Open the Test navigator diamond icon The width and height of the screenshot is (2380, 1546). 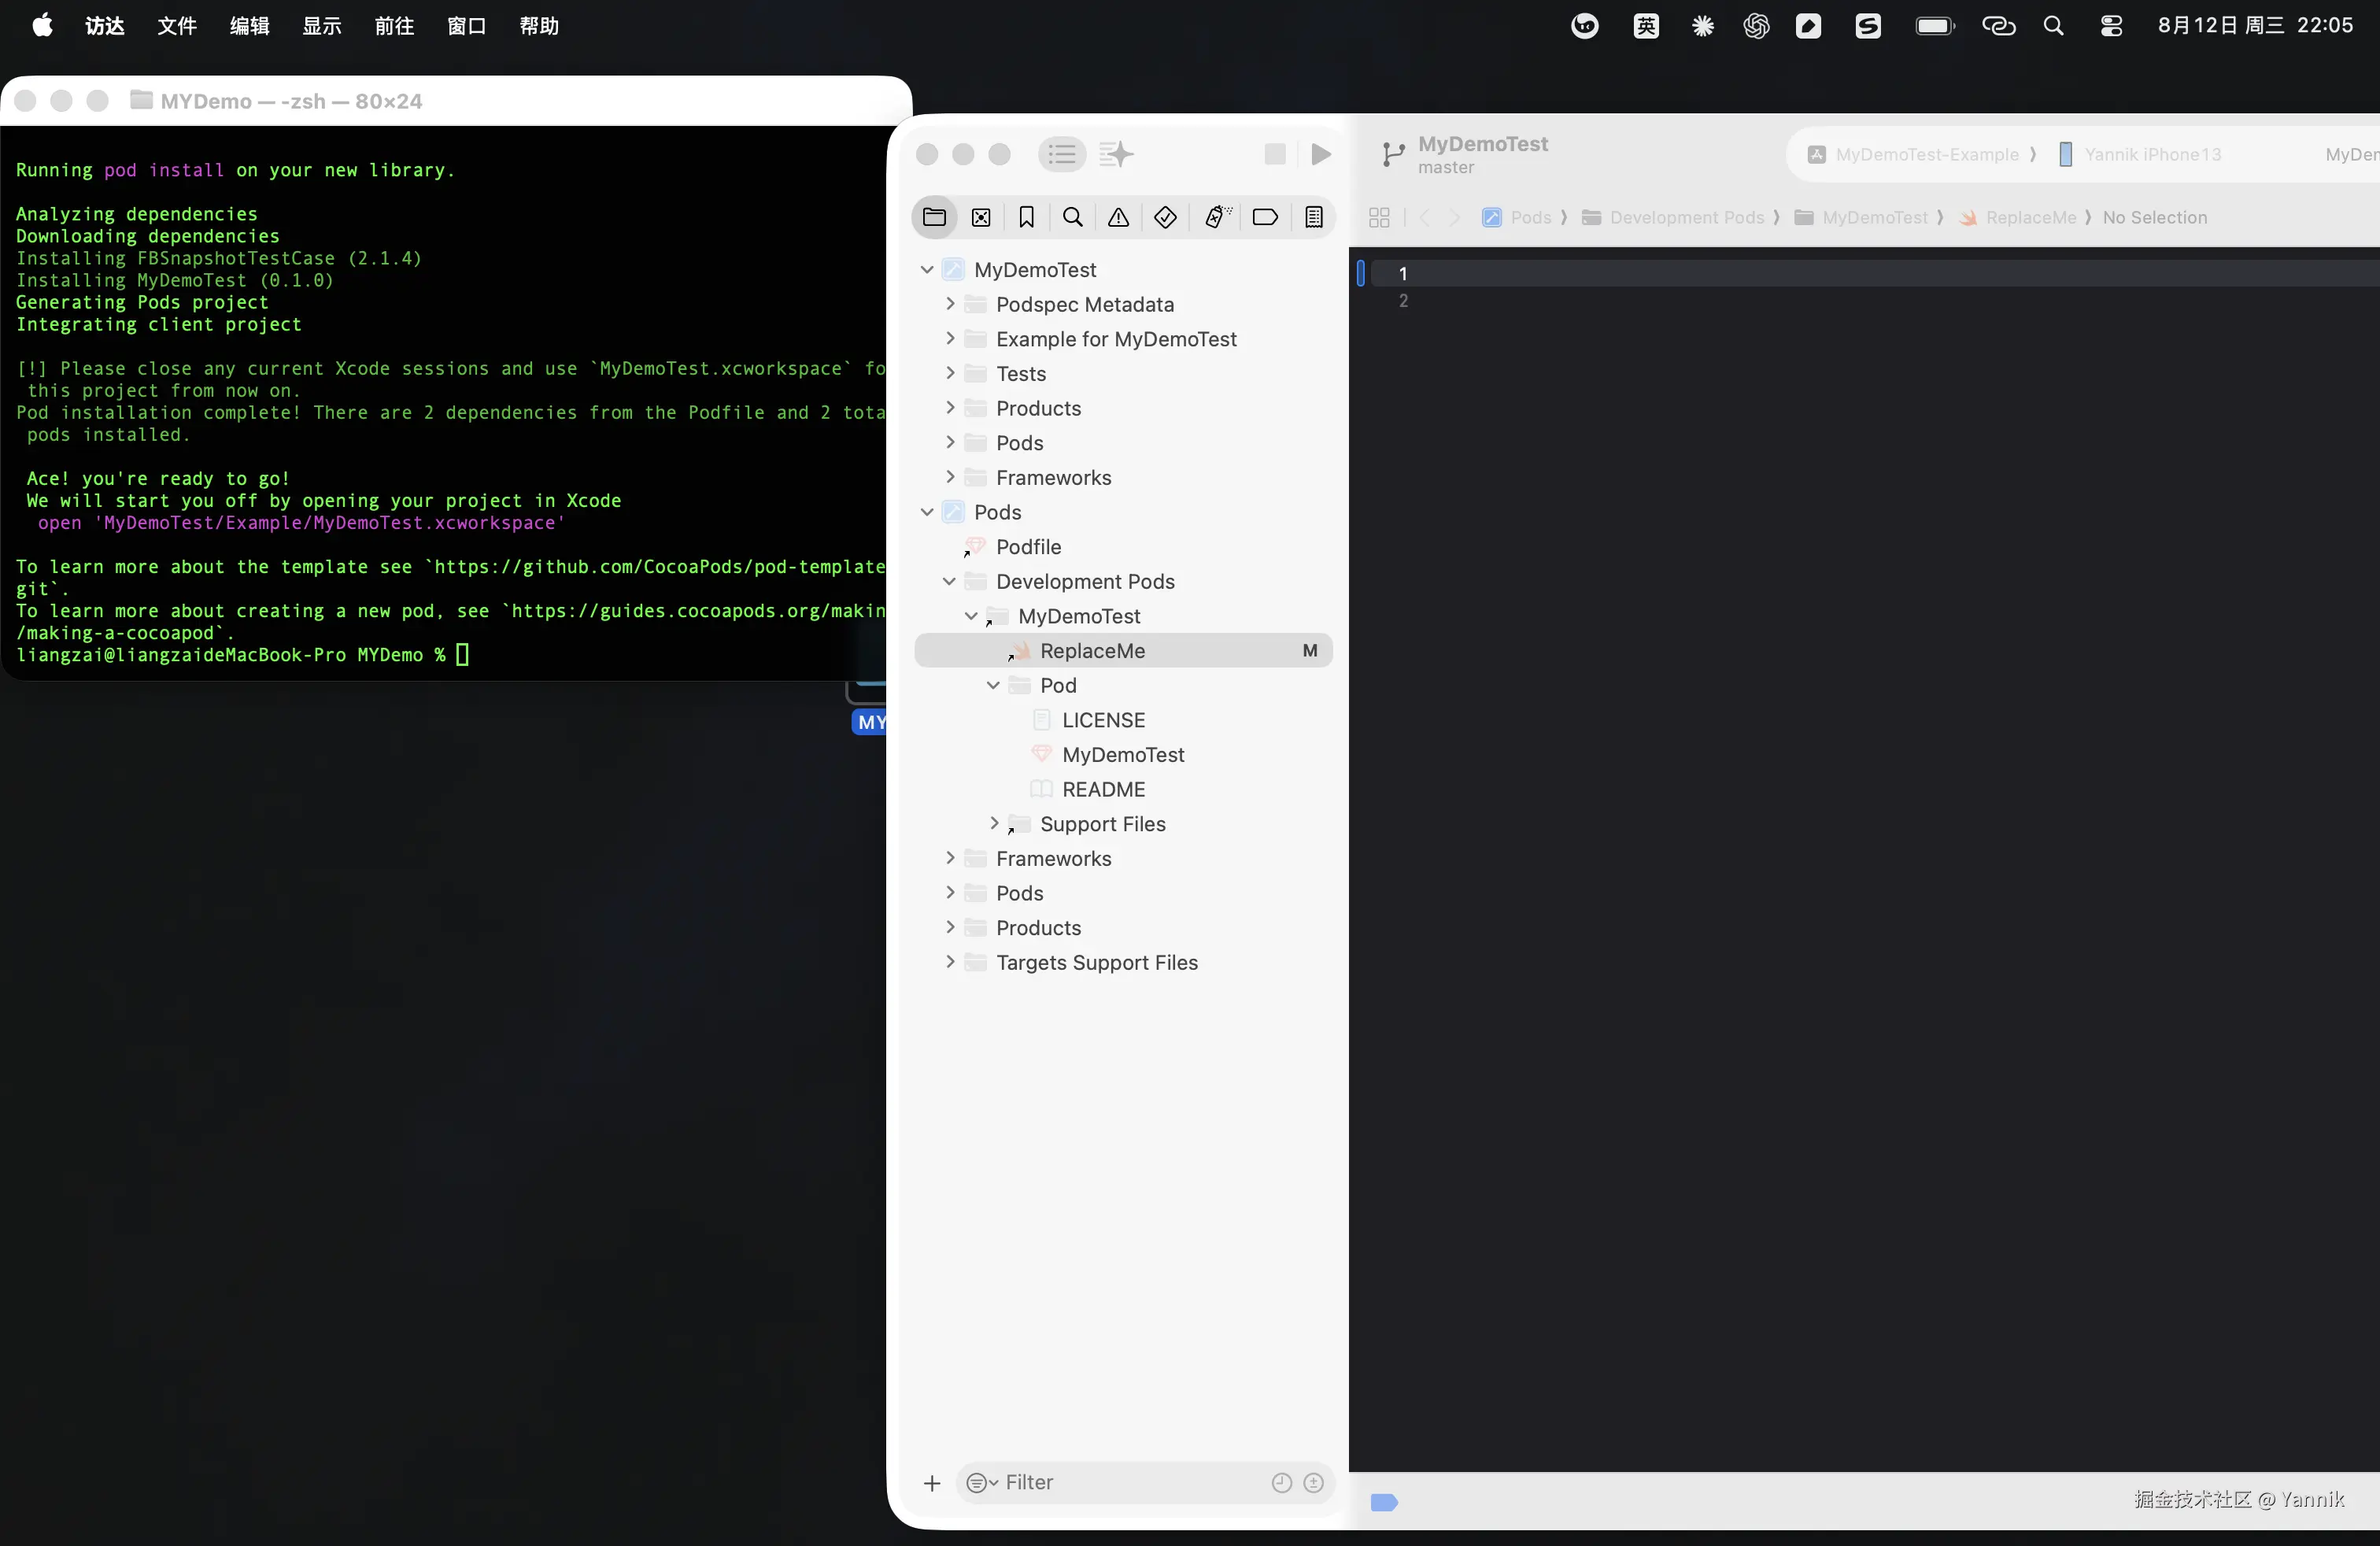[x=1165, y=217]
